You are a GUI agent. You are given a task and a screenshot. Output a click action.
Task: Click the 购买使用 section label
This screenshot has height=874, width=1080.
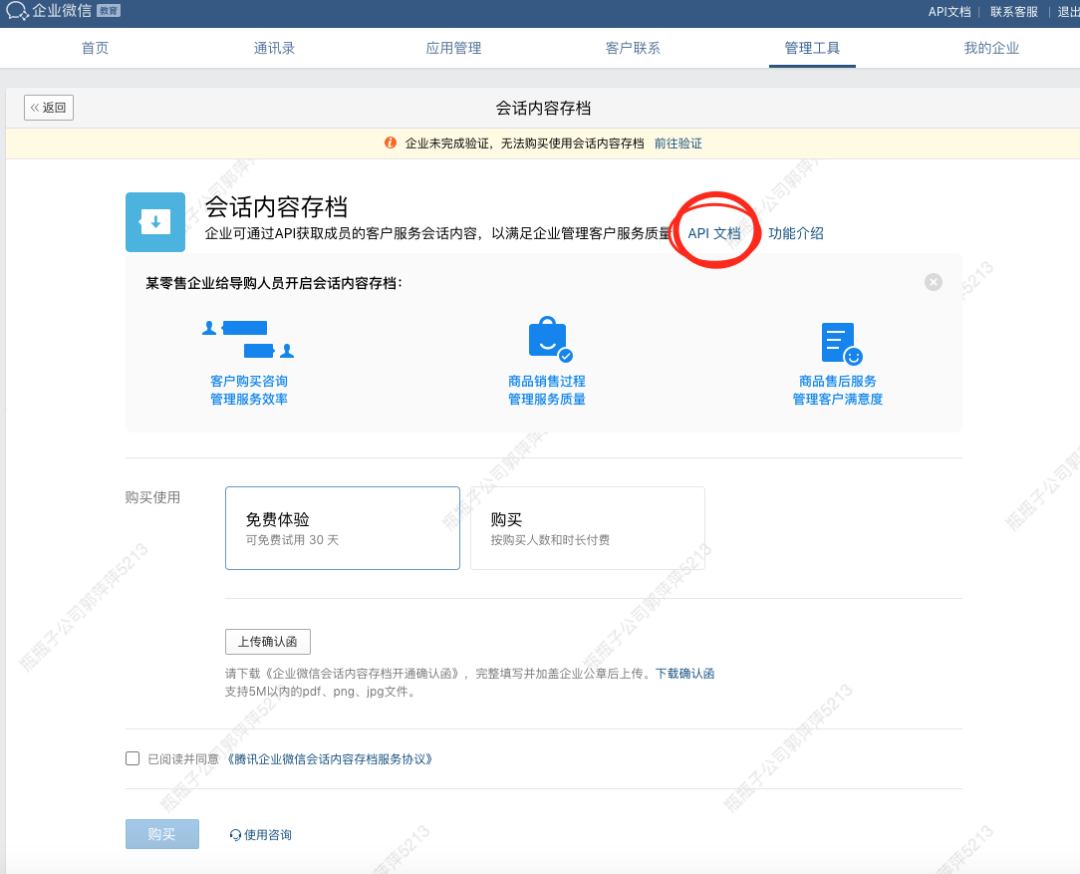point(152,497)
